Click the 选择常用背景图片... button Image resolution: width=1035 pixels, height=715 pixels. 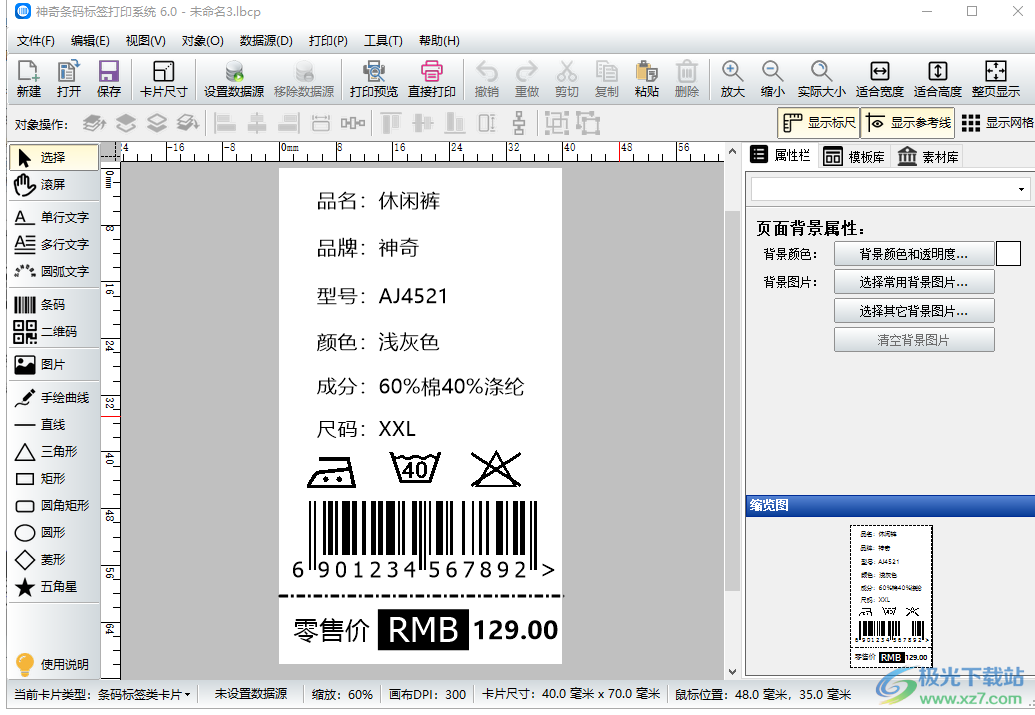(x=914, y=282)
